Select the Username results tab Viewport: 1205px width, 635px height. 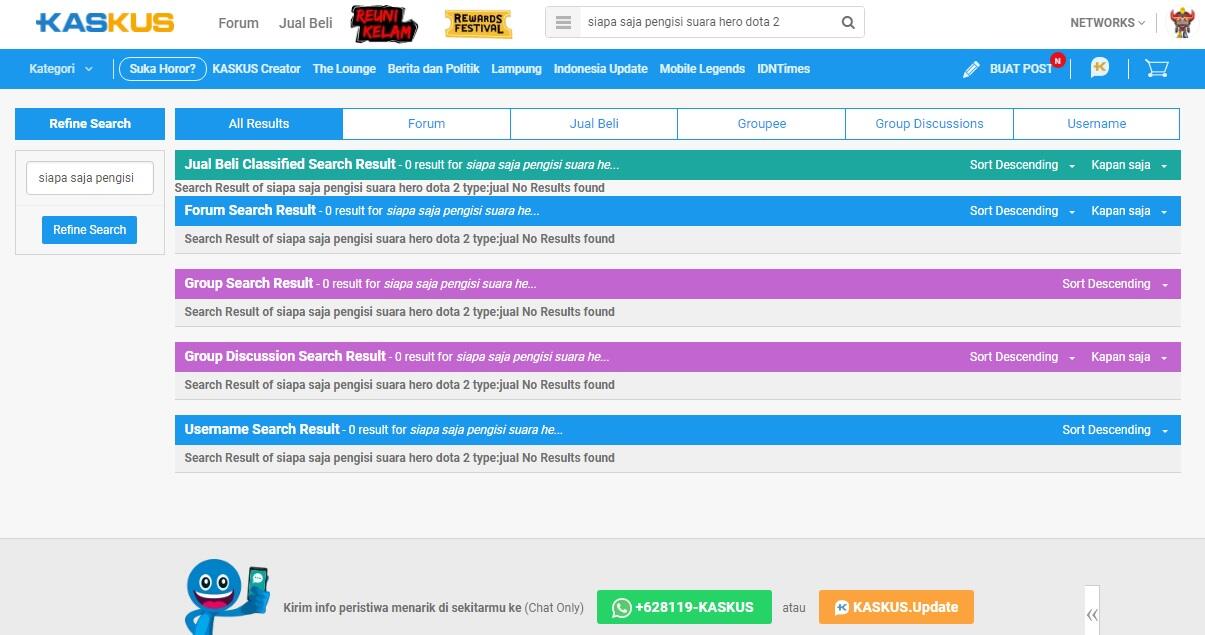click(x=1096, y=124)
